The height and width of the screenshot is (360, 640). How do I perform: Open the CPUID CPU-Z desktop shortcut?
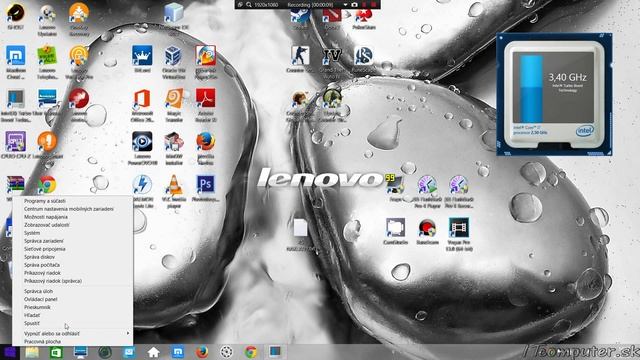tap(16, 142)
